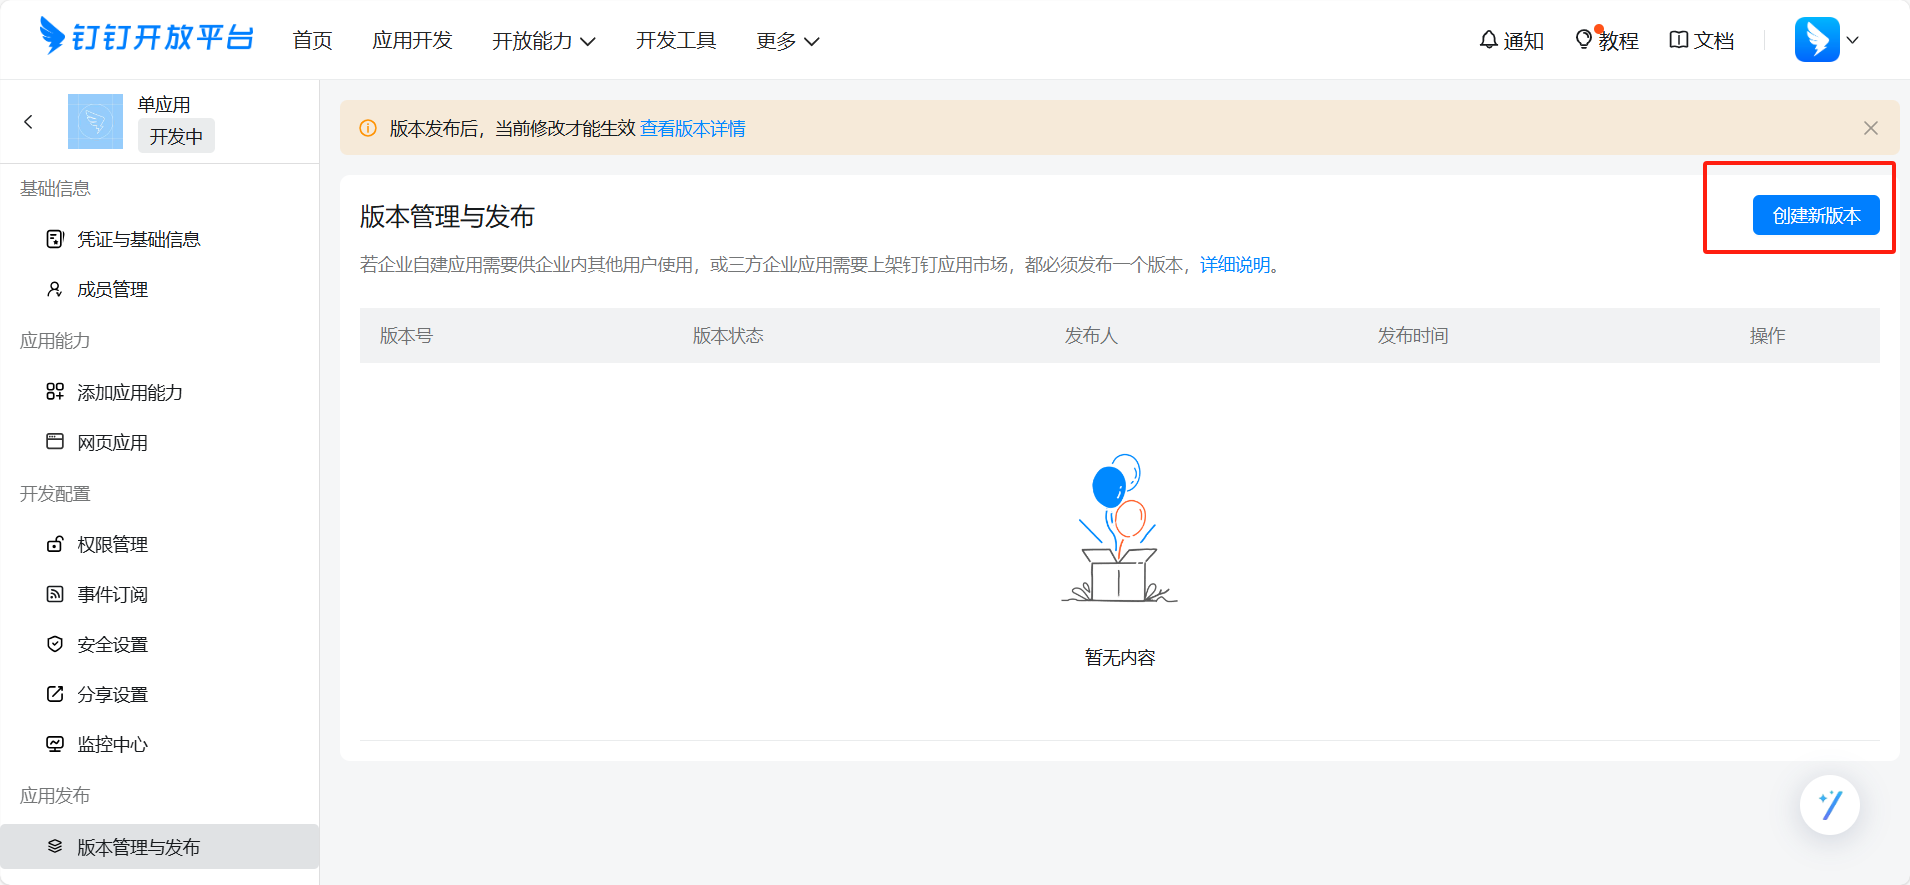The height and width of the screenshot is (885, 1910).
Task: Expand the account avatar dropdown arrow
Action: tap(1852, 40)
